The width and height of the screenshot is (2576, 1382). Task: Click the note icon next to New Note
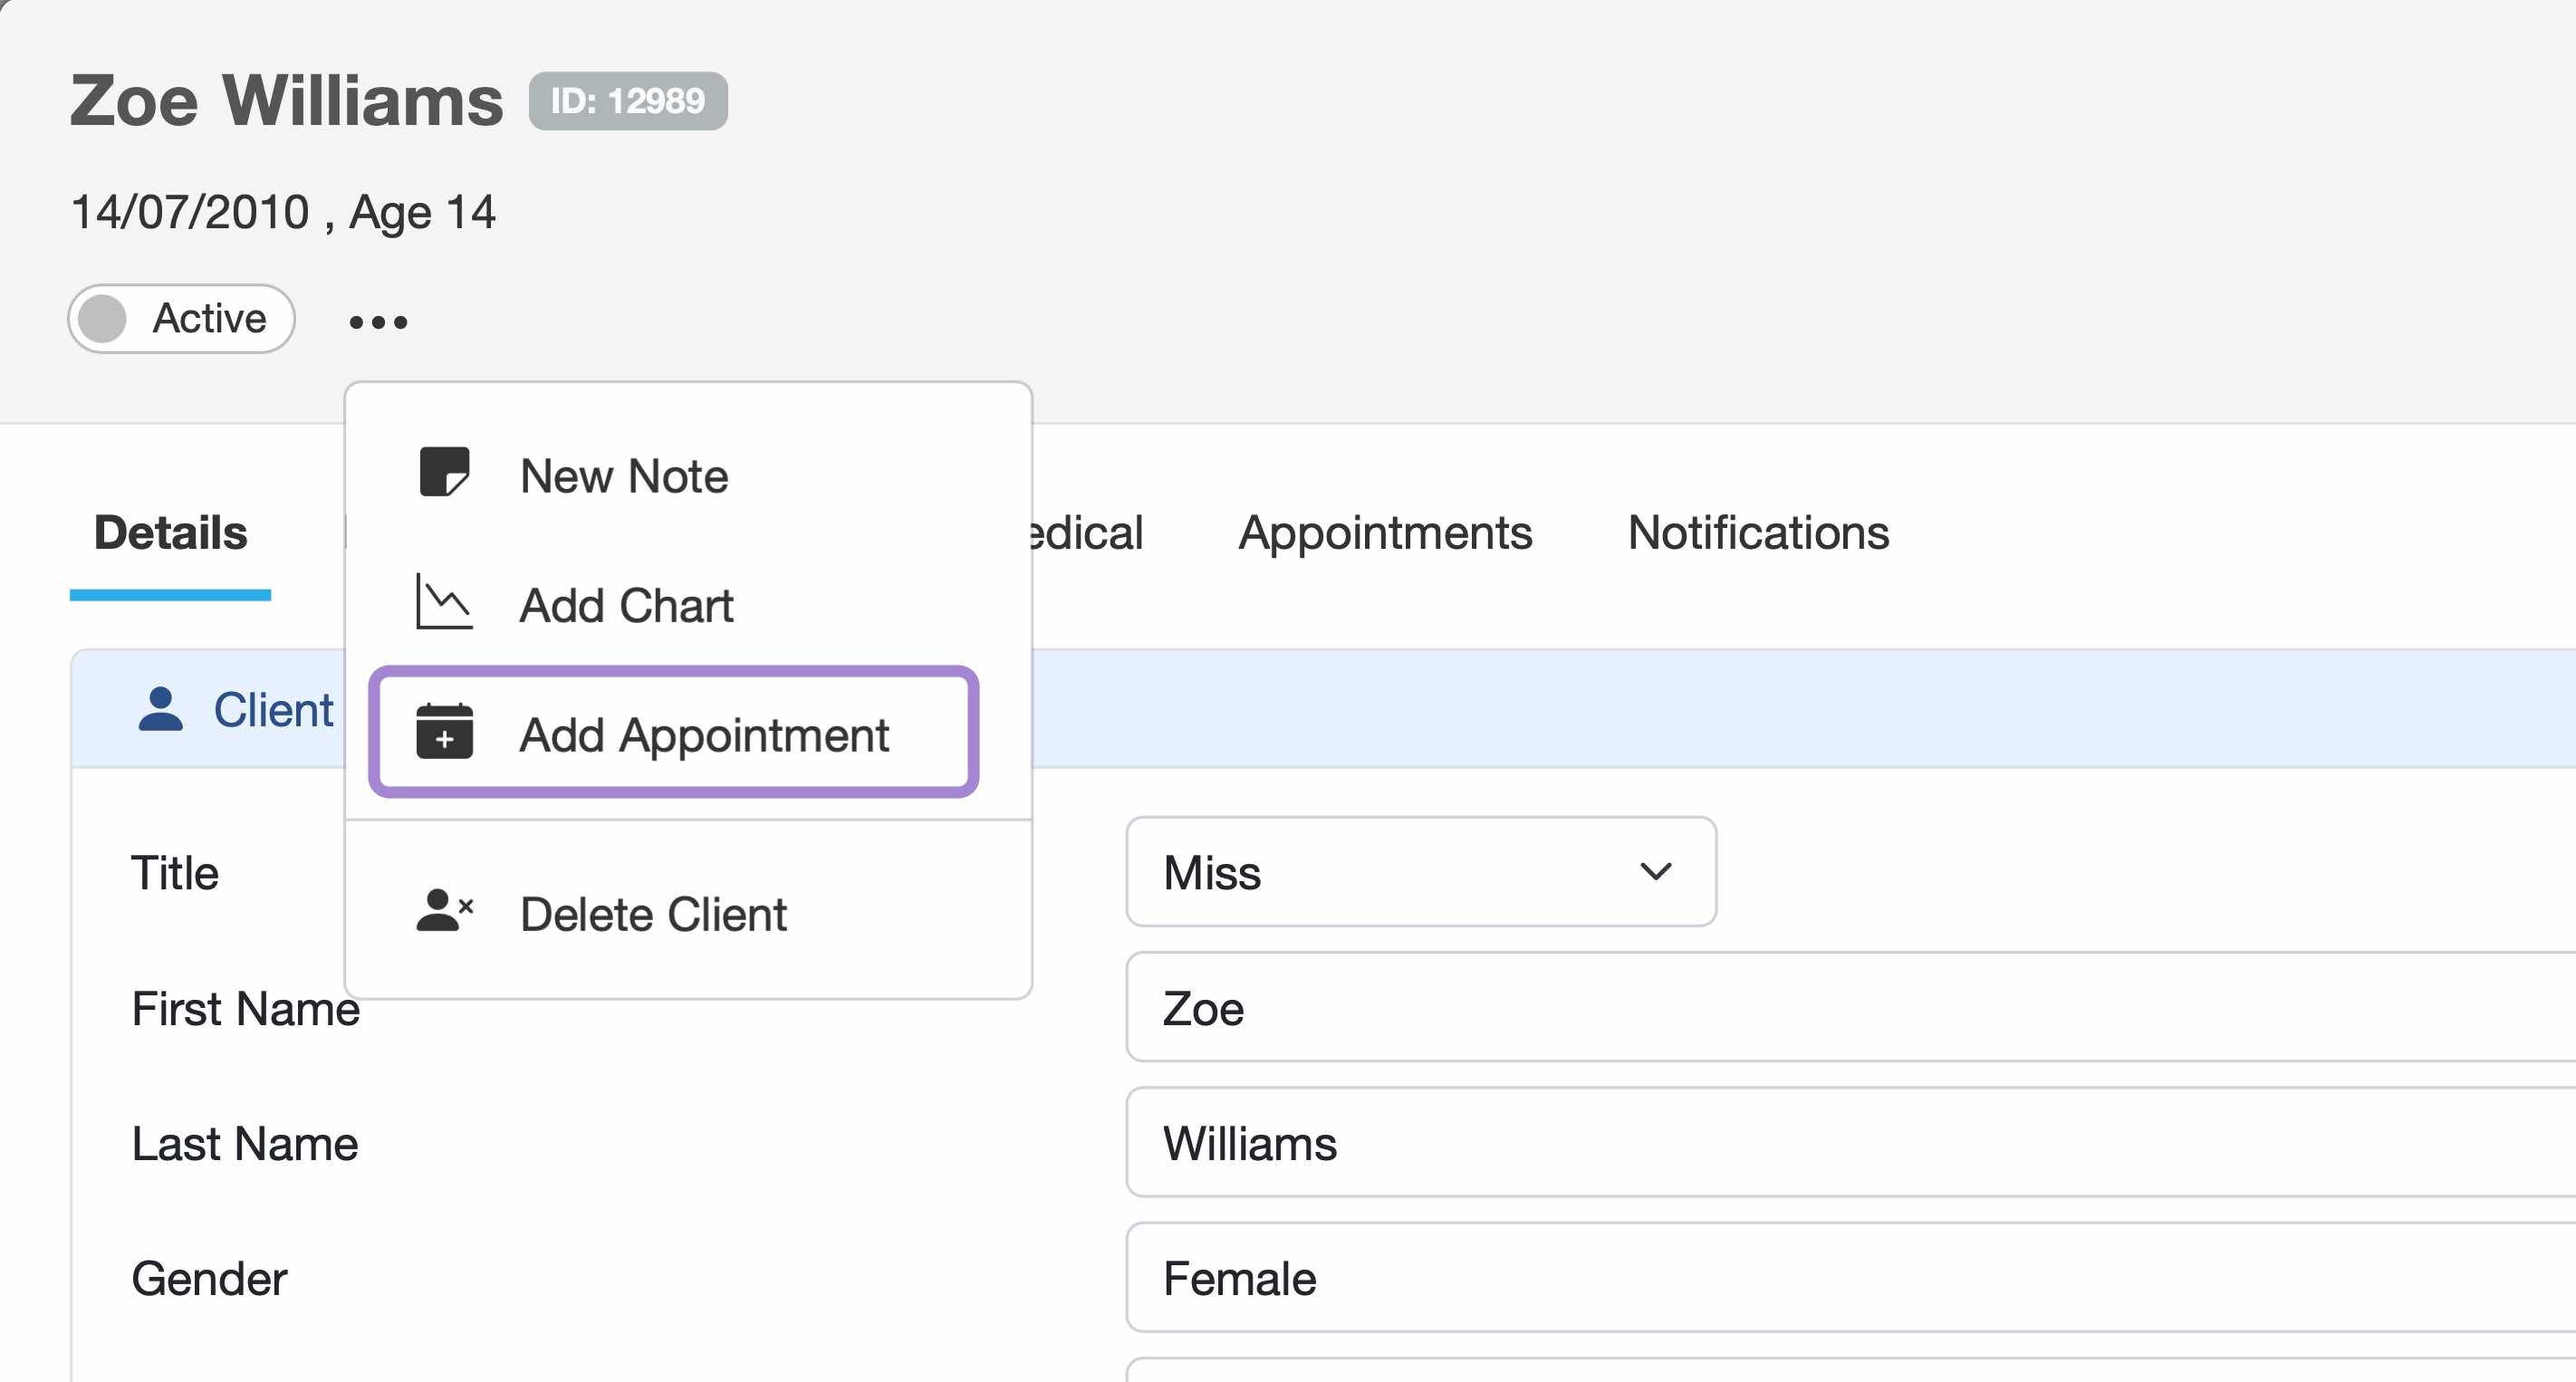click(445, 474)
